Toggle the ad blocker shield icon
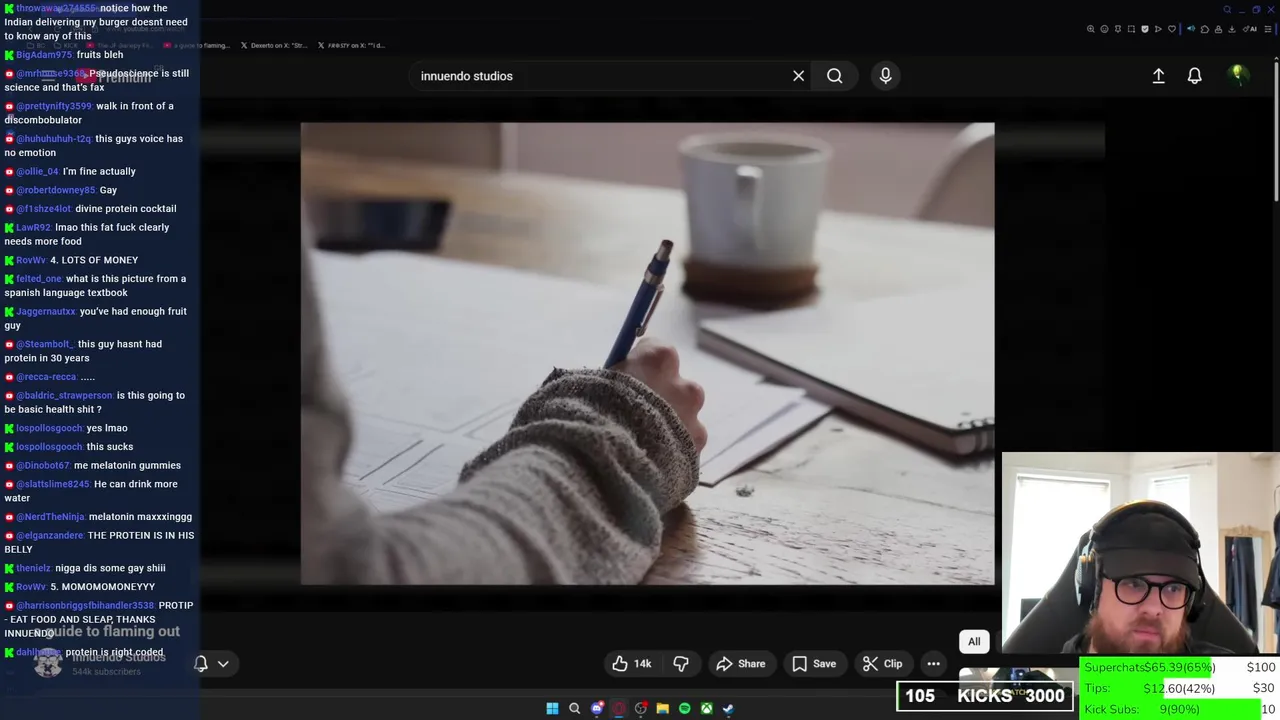1280x720 pixels. (x=1145, y=29)
